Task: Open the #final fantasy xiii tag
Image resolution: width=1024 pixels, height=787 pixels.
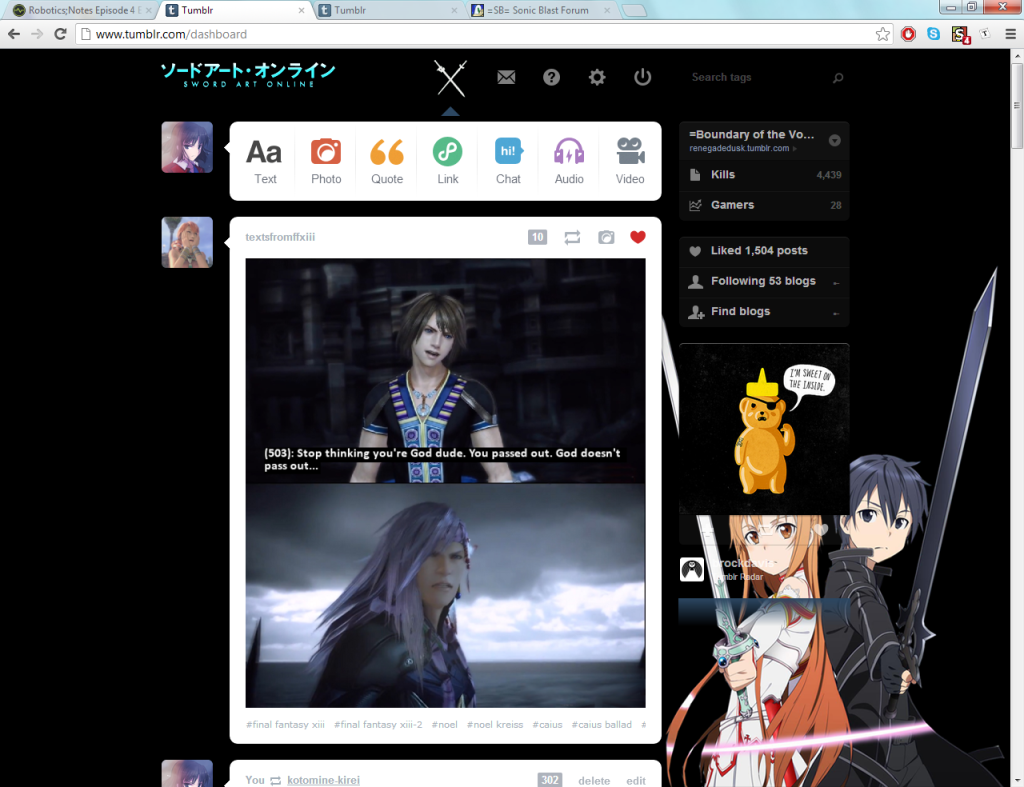Action: tap(285, 724)
